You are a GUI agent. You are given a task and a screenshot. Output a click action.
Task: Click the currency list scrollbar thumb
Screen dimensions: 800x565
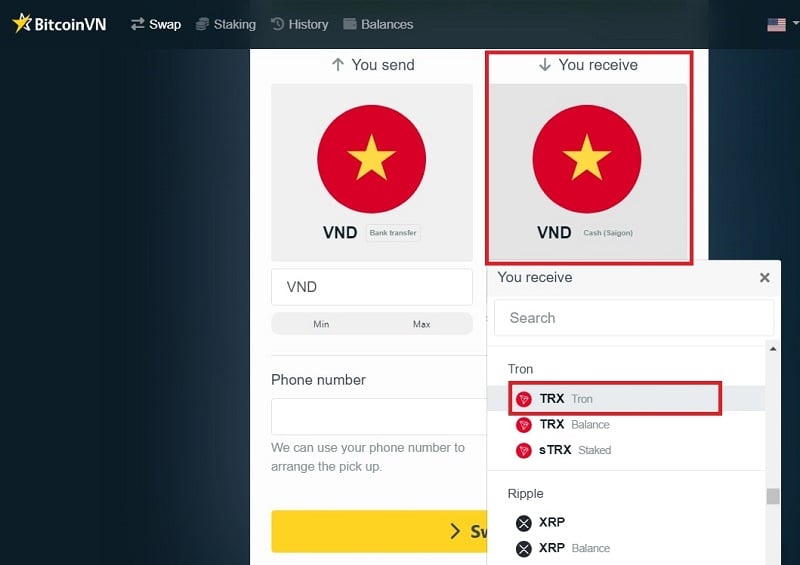[x=773, y=496]
